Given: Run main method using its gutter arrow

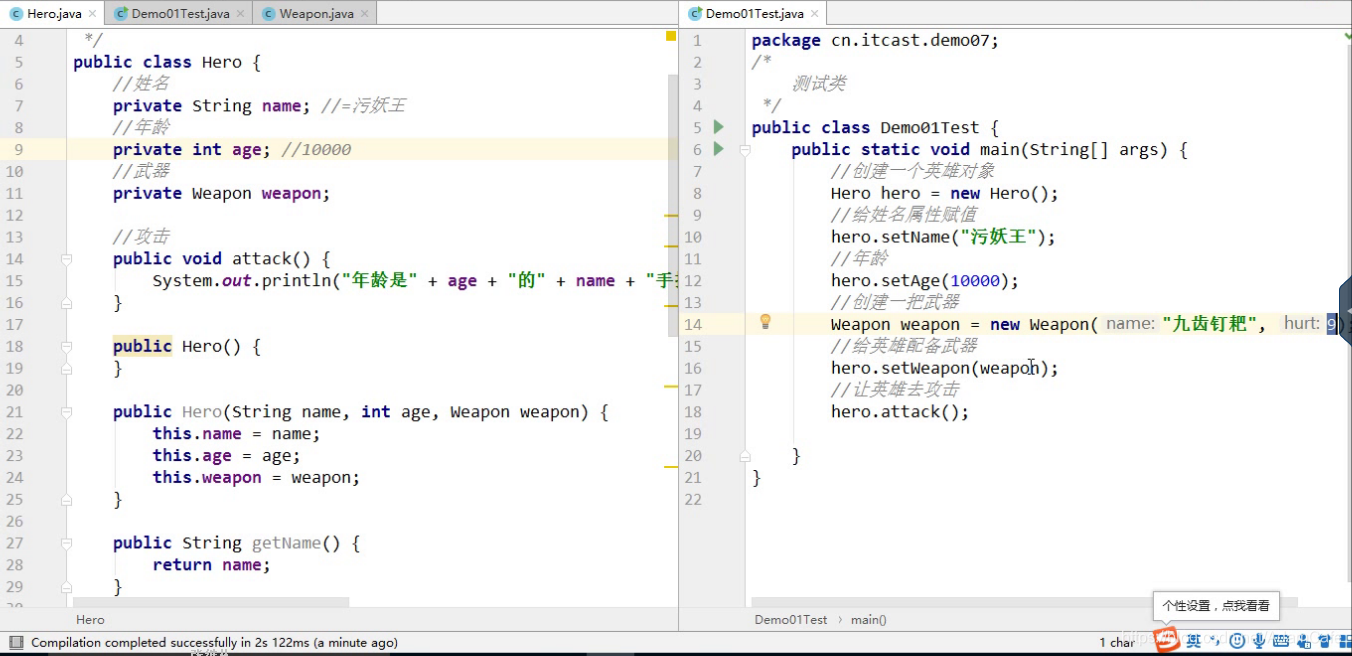Looking at the screenshot, I should [x=718, y=149].
